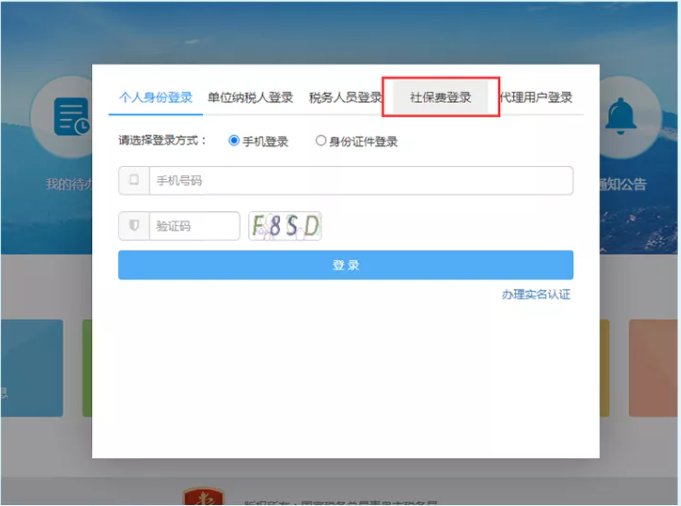
Task: Click the orange tile at right edge
Action: pos(652,368)
